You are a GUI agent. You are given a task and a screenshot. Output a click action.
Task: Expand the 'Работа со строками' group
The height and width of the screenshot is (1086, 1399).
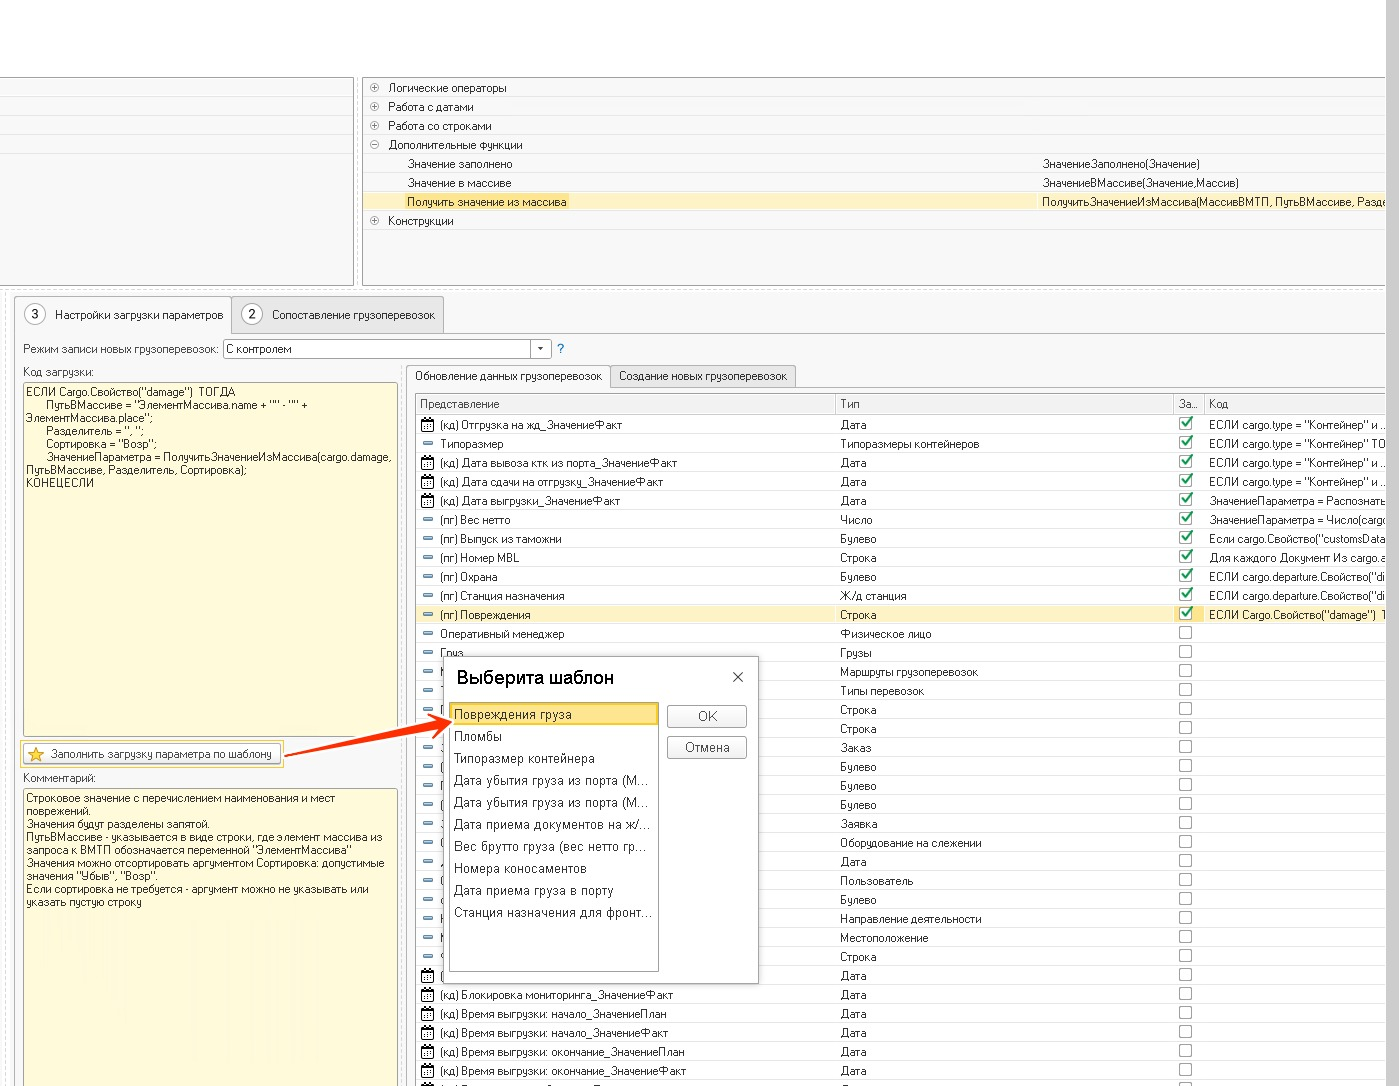tap(375, 126)
